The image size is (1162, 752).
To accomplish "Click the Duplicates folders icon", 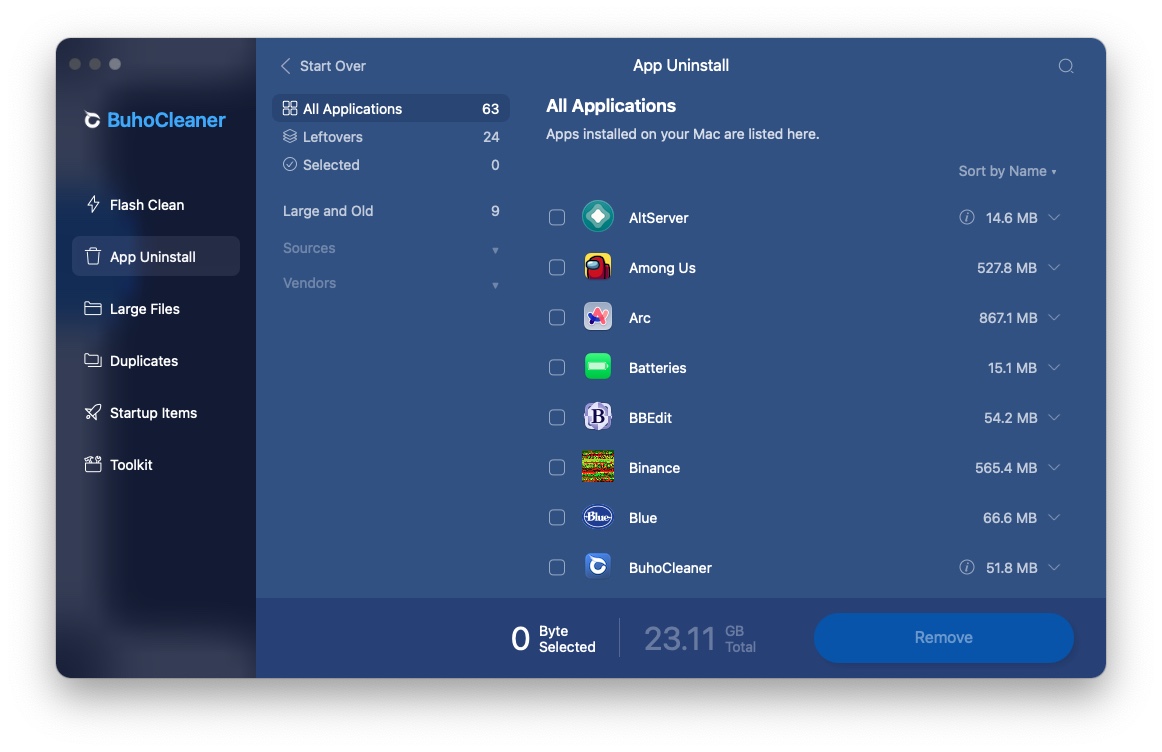I will [93, 360].
